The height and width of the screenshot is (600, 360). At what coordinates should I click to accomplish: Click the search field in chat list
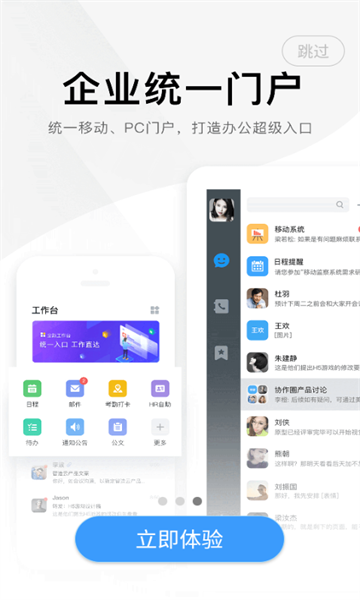click(x=298, y=205)
